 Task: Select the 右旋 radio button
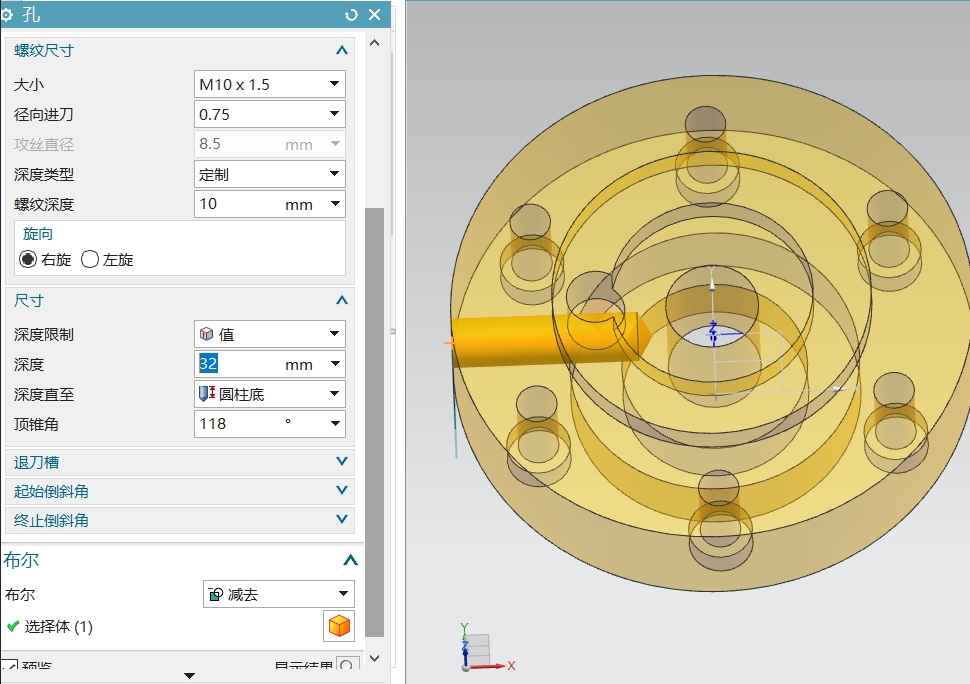click(x=28, y=260)
